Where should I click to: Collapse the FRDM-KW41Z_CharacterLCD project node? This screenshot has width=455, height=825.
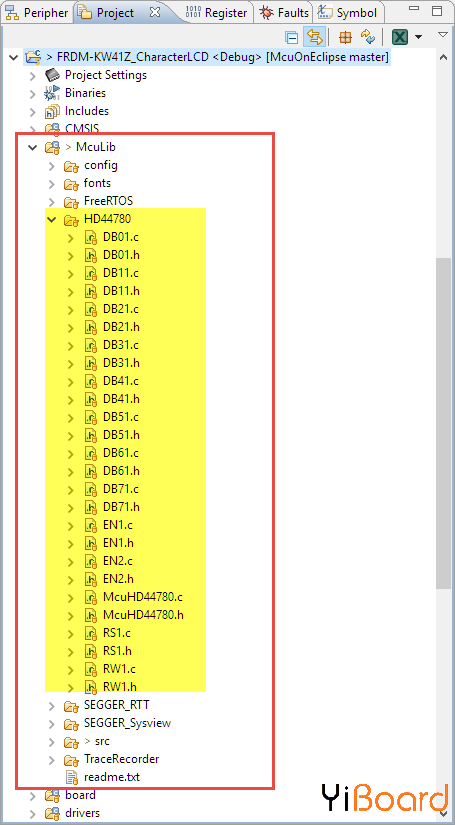pyautogui.click(x=14, y=57)
